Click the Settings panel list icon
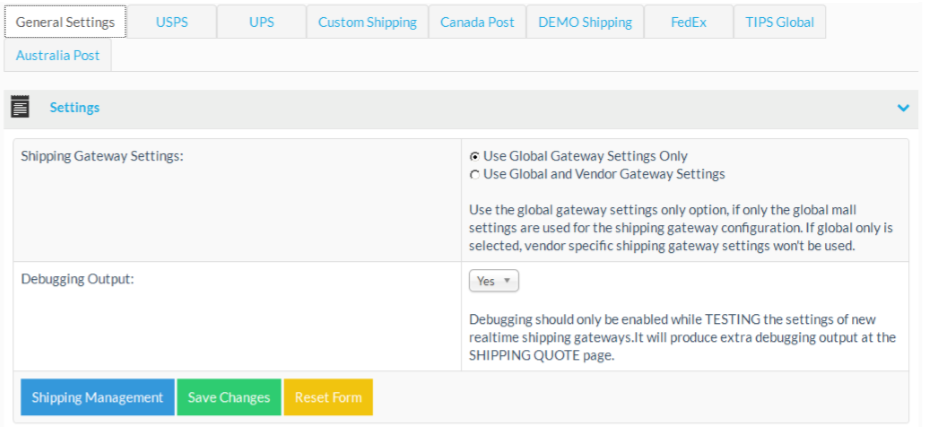Screen dimensions: 925x427 (20, 108)
